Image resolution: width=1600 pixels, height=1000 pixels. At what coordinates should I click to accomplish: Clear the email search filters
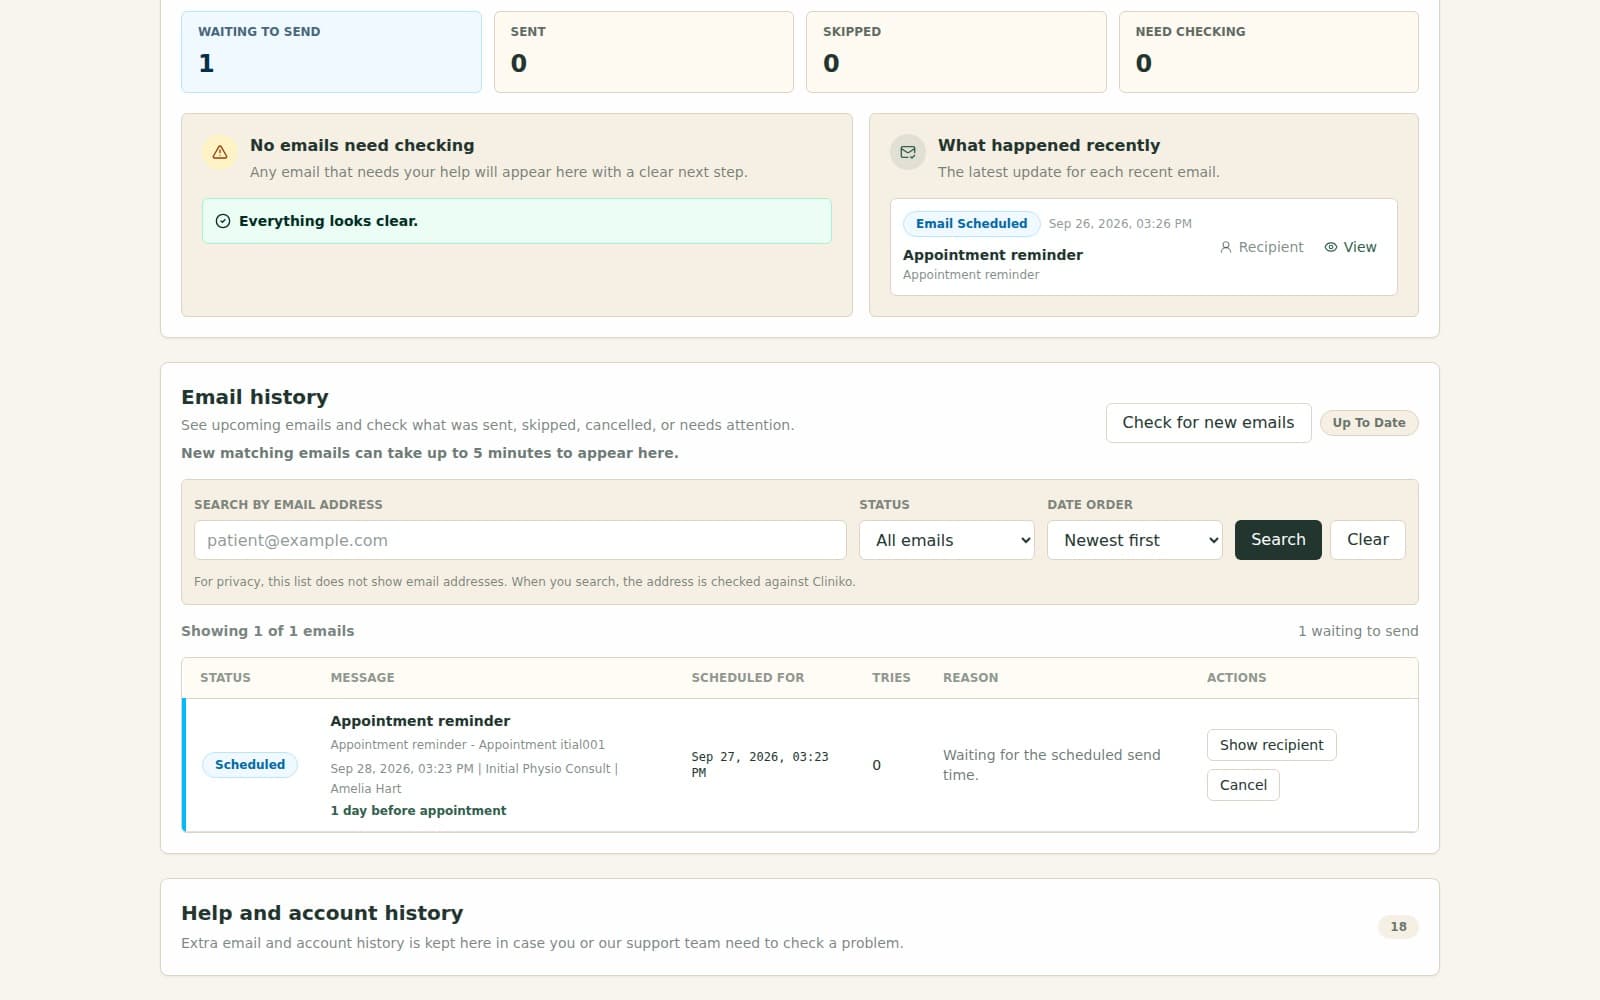[x=1367, y=540]
